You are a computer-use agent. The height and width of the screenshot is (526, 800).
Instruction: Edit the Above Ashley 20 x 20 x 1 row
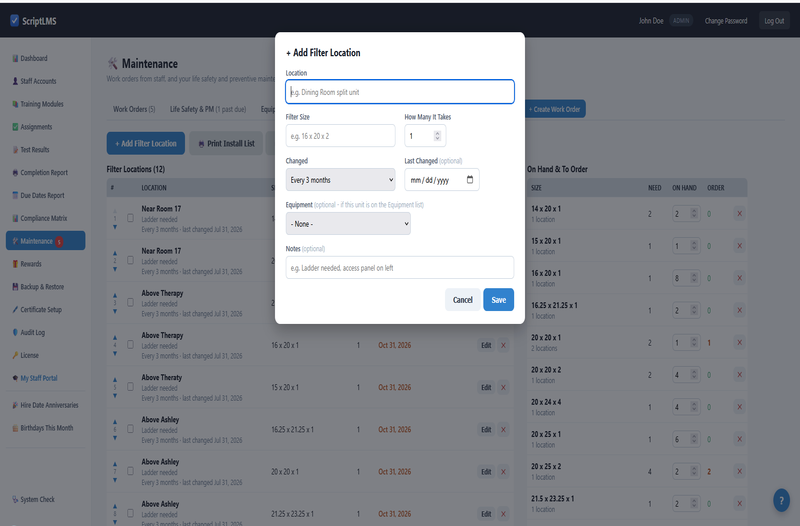(486, 471)
